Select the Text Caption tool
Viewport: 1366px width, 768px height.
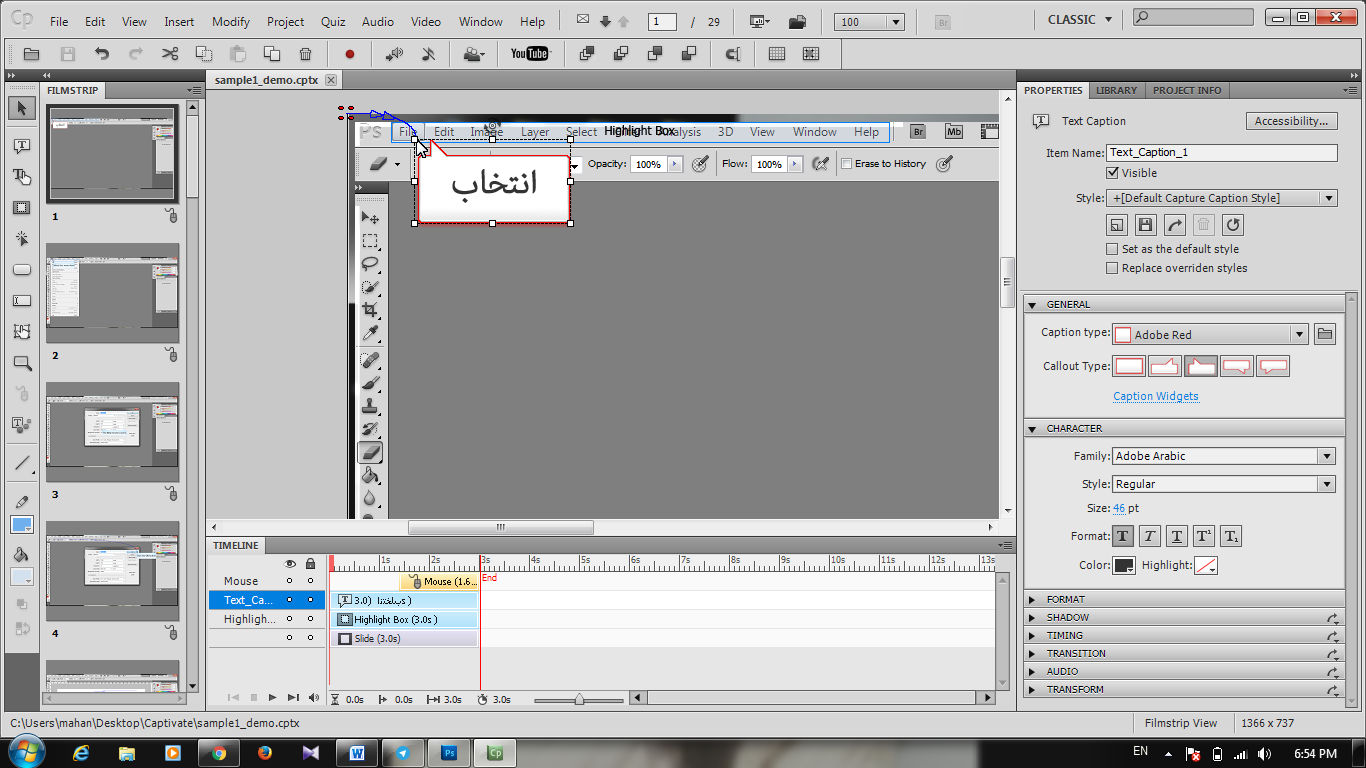click(21, 146)
